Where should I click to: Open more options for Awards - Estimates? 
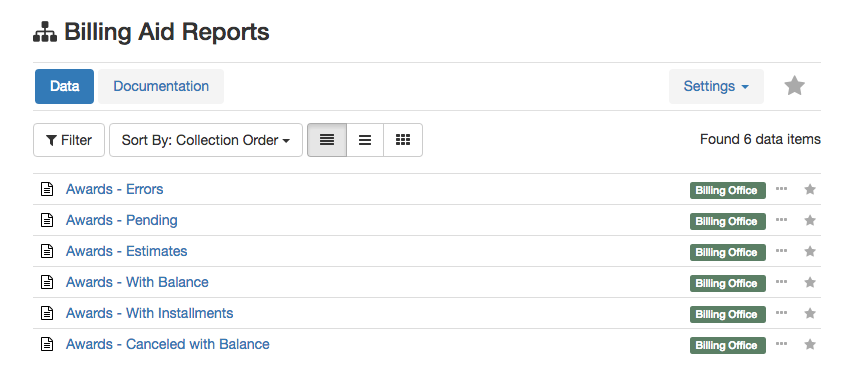coord(782,251)
